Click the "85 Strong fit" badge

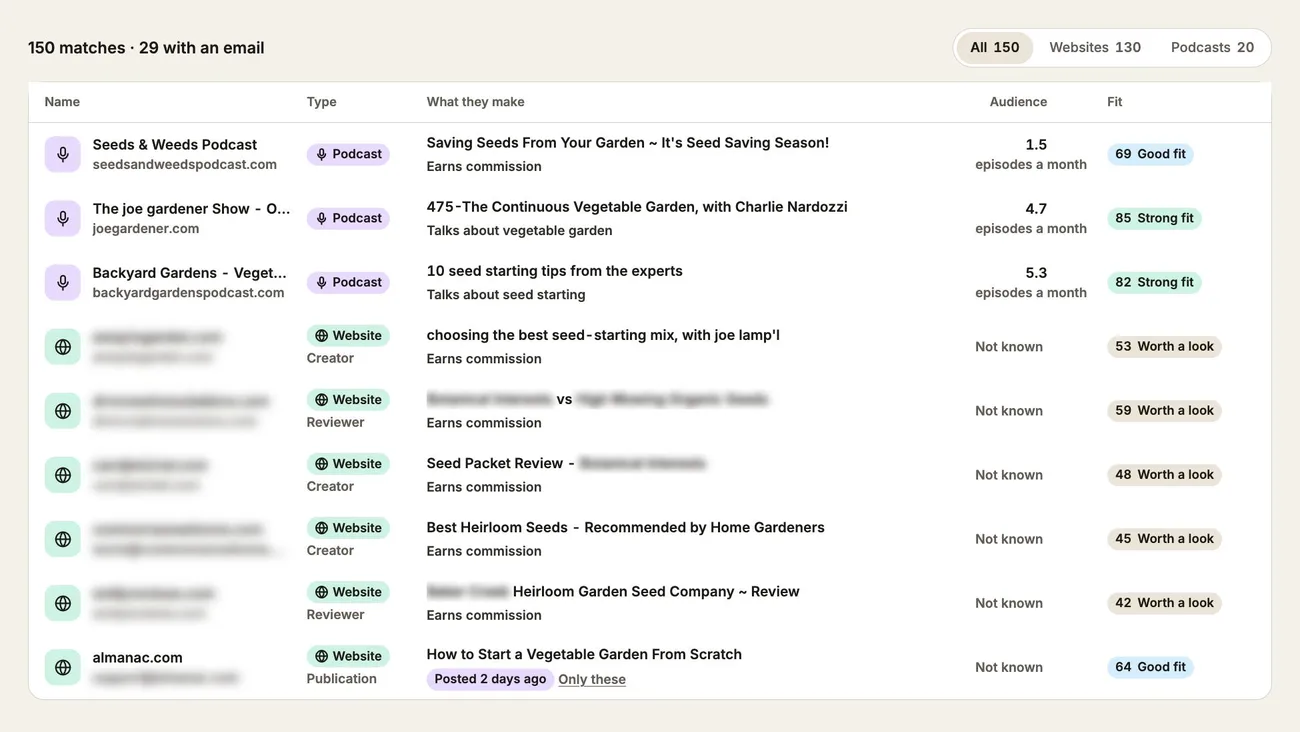tap(1154, 218)
